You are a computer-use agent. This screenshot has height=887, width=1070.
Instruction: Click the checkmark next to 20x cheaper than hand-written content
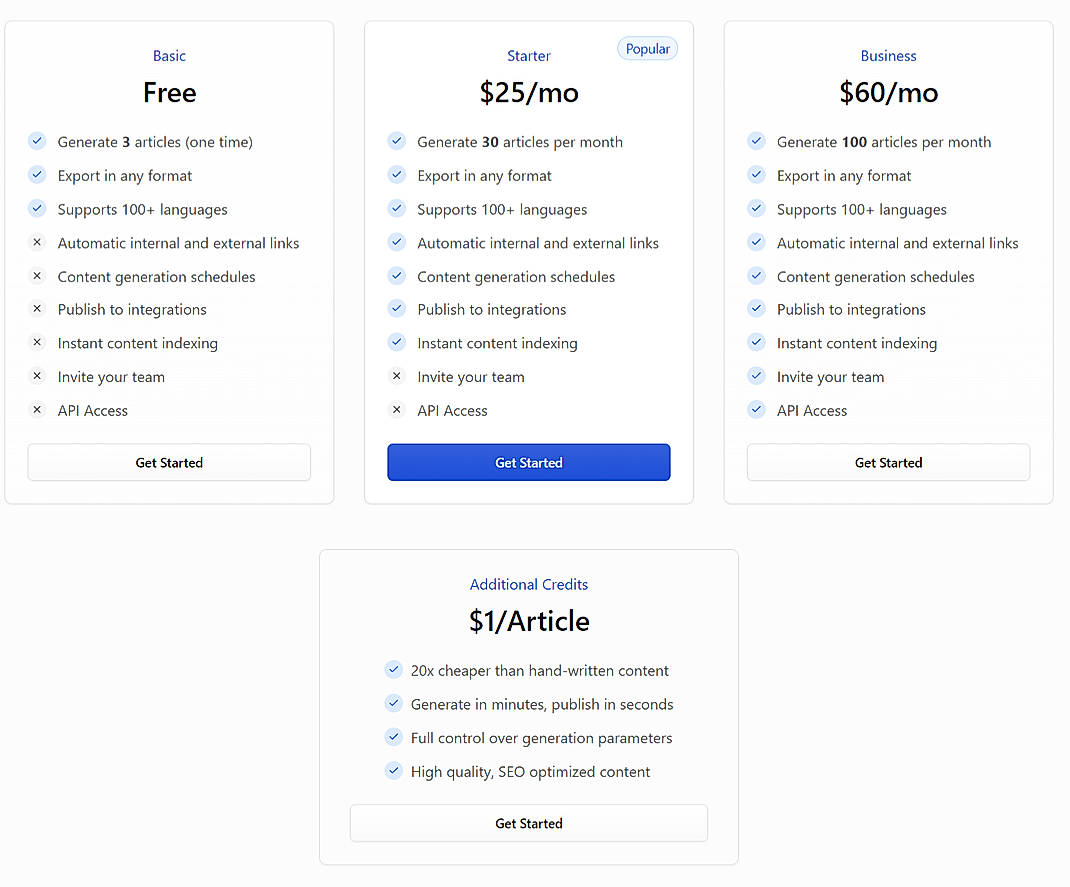[394, 670]
